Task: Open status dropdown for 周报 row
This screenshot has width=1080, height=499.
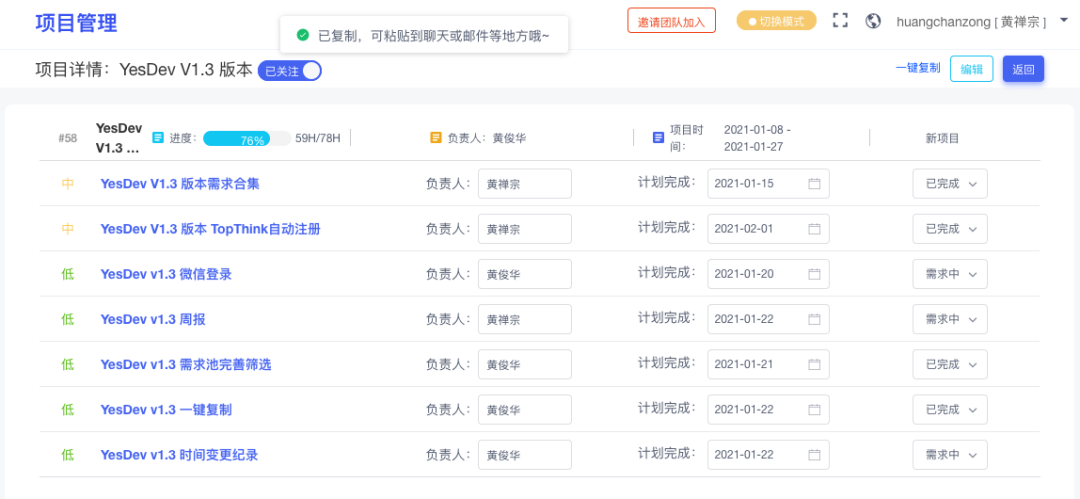Action: [x=950, y=319]
